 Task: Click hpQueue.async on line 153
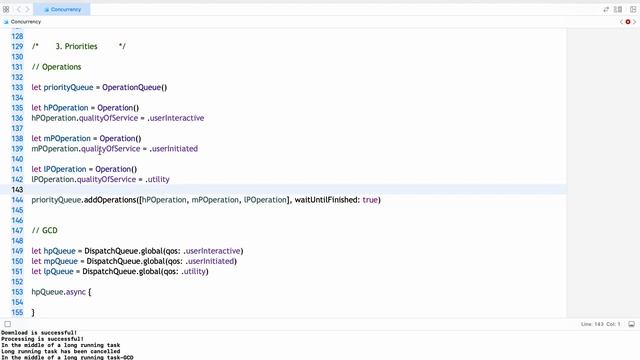(x=59, y=292)
